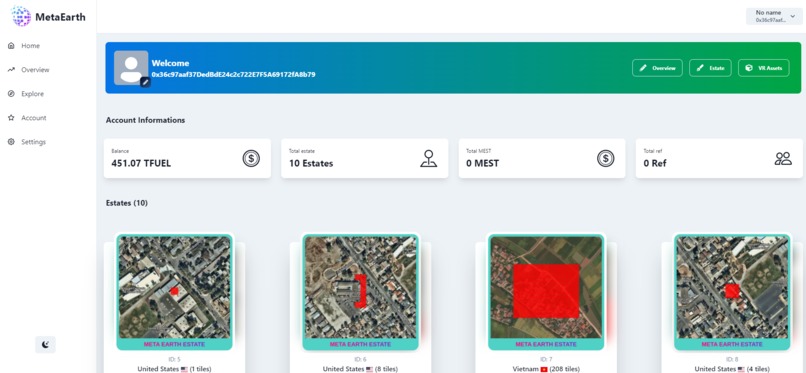Click United States (4 tiles) label
Image resolution: width=806 pixels, height=373 pixels.
point(732,369)
